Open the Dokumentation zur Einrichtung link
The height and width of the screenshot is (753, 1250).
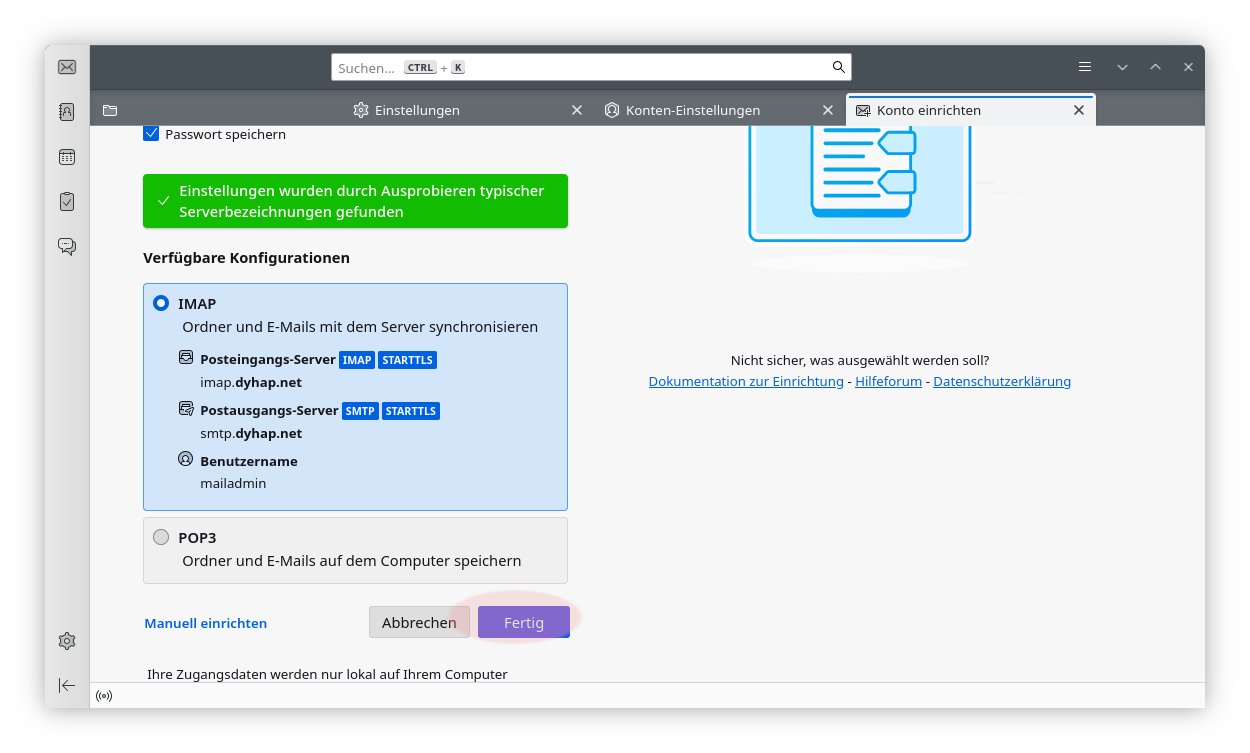coord(746,382)
